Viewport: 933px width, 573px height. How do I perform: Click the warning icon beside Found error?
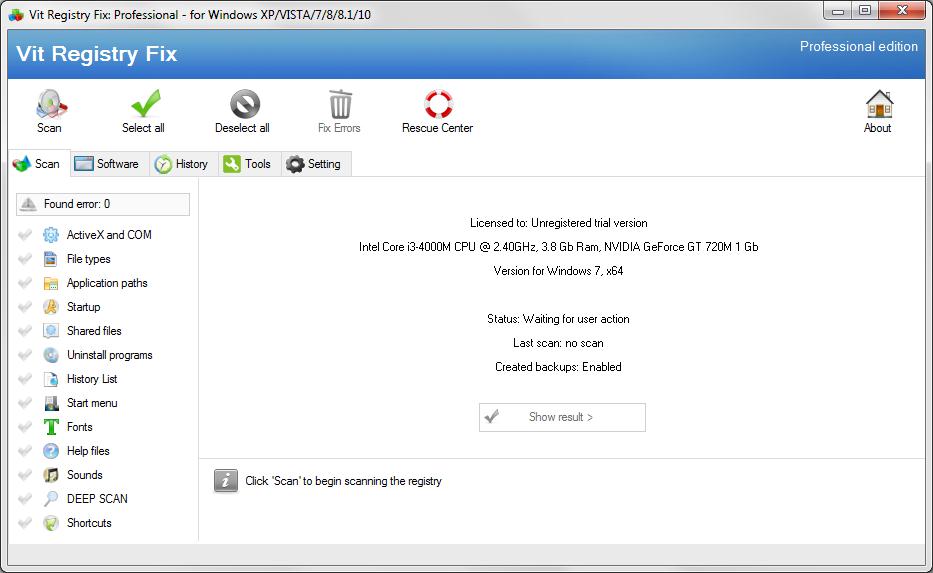(x=28, y=204)
